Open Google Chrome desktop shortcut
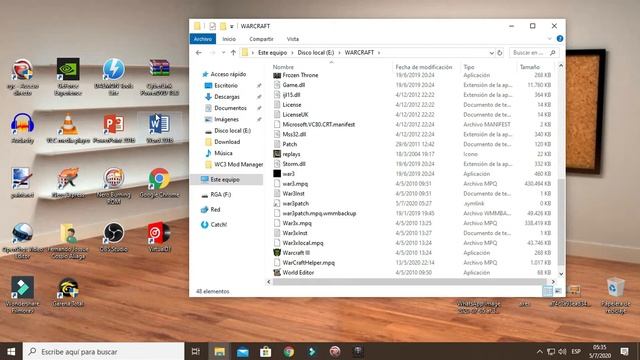This screenshot has height=360, width=640. coord(159,183)
